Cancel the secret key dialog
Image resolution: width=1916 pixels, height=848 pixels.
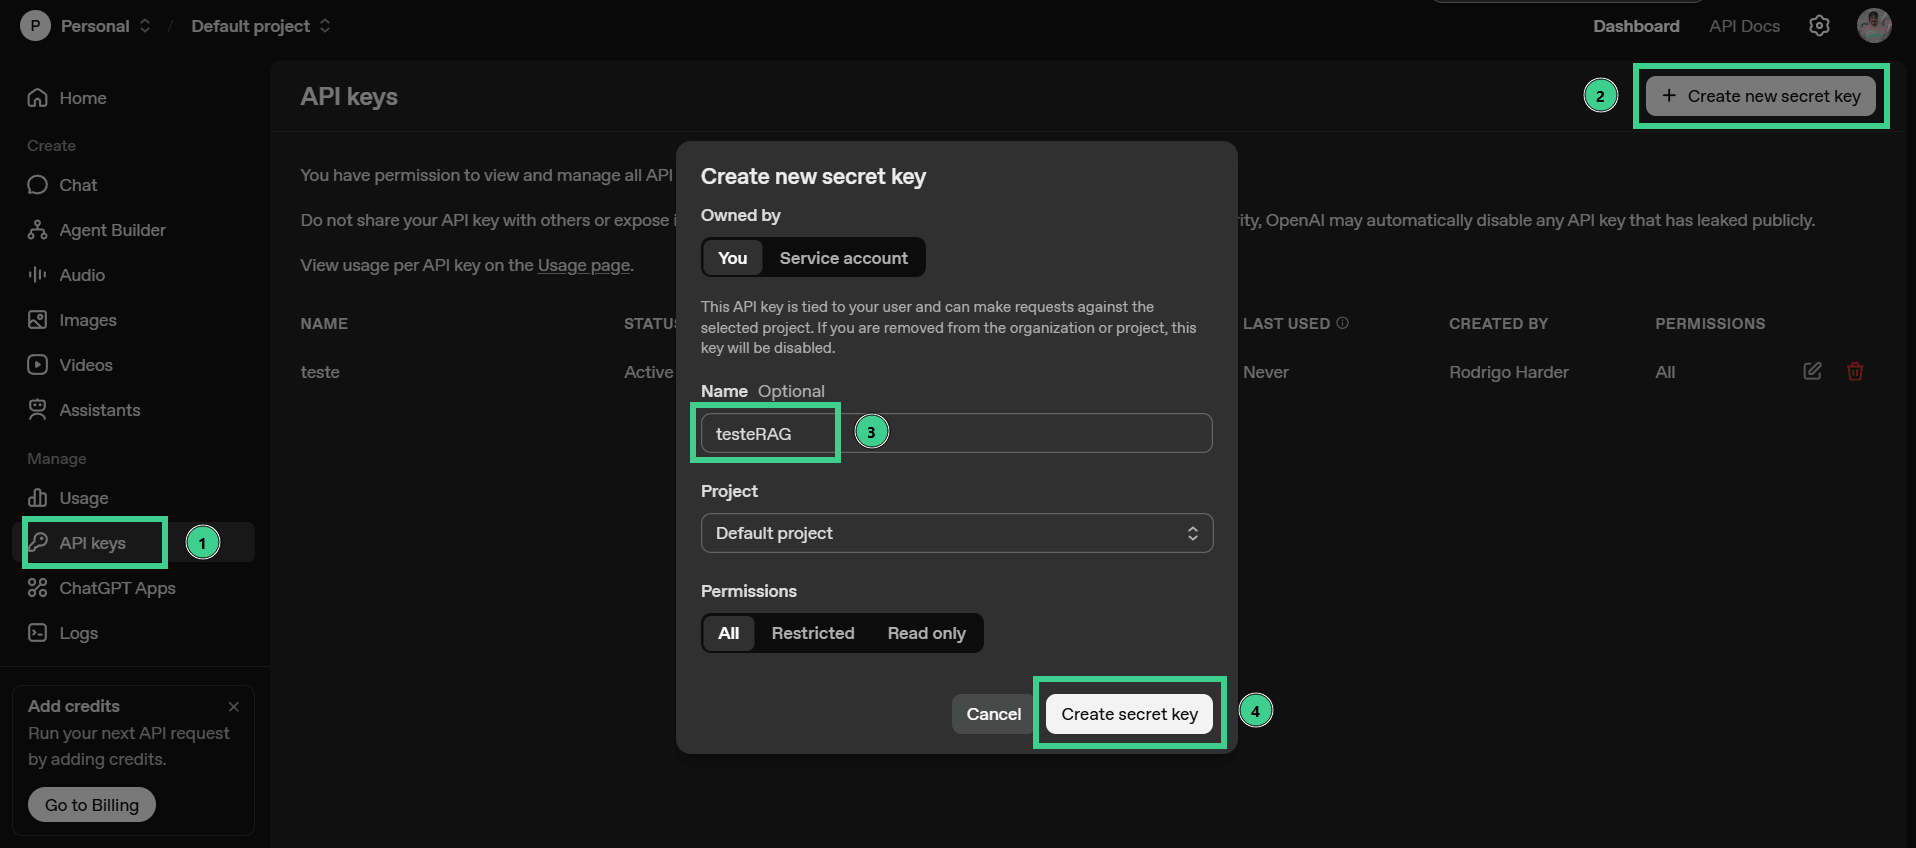tap(993, 714)
